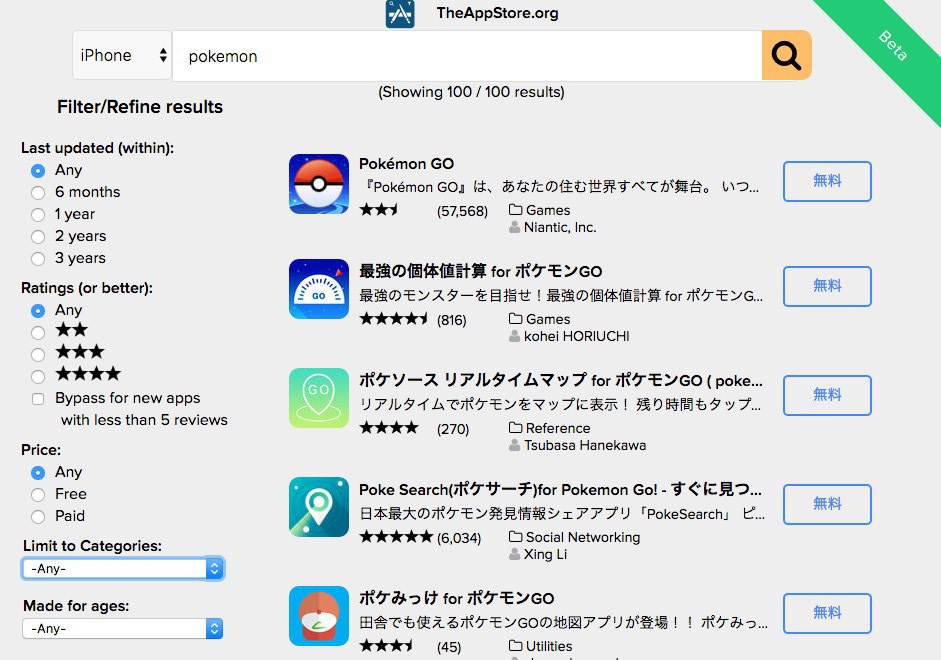Open the iPhone device dropdown
The width and height of the screenshot is (941, 660).
pos(122,55)
